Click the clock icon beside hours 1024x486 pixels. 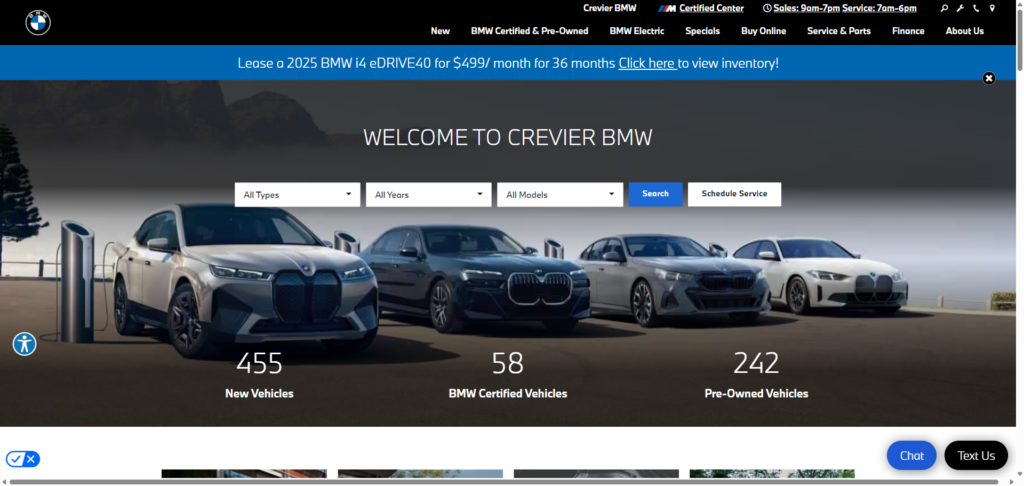click(767, 8)
